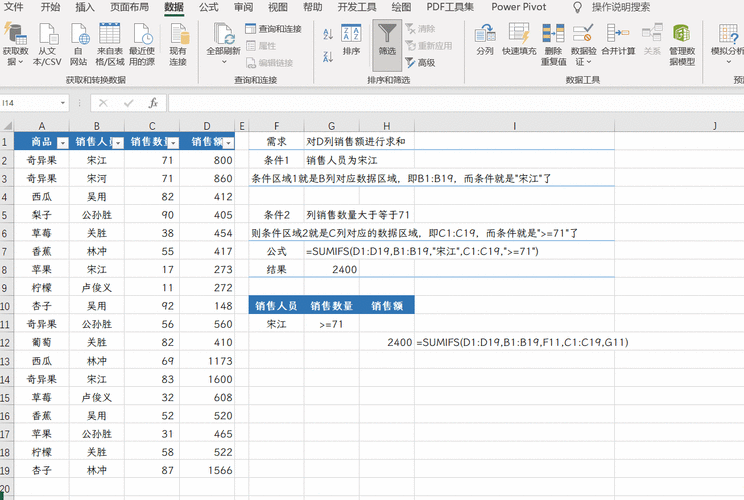This screenshot has height=500, width=744.
Task: Switch to the 插入 tab
Action: (x=85, y=7)
